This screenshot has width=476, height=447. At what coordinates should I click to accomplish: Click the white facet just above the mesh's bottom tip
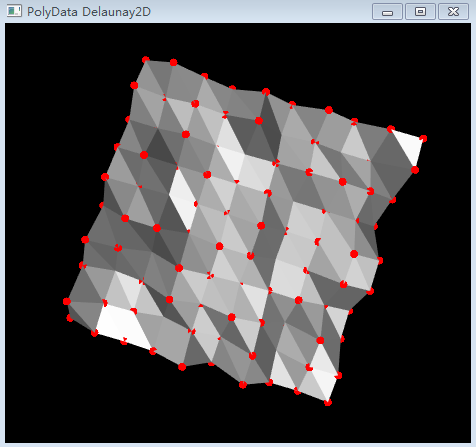[x=322, y=383]
